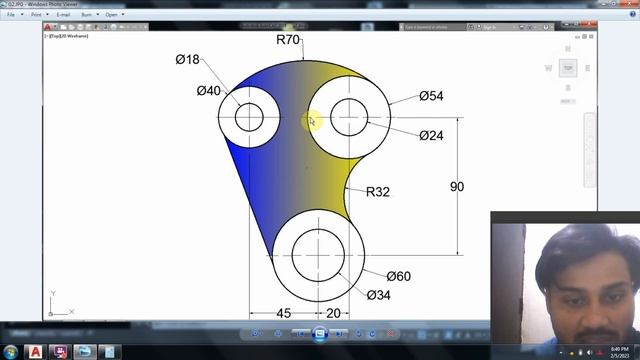Open the Burn menu

87,15
